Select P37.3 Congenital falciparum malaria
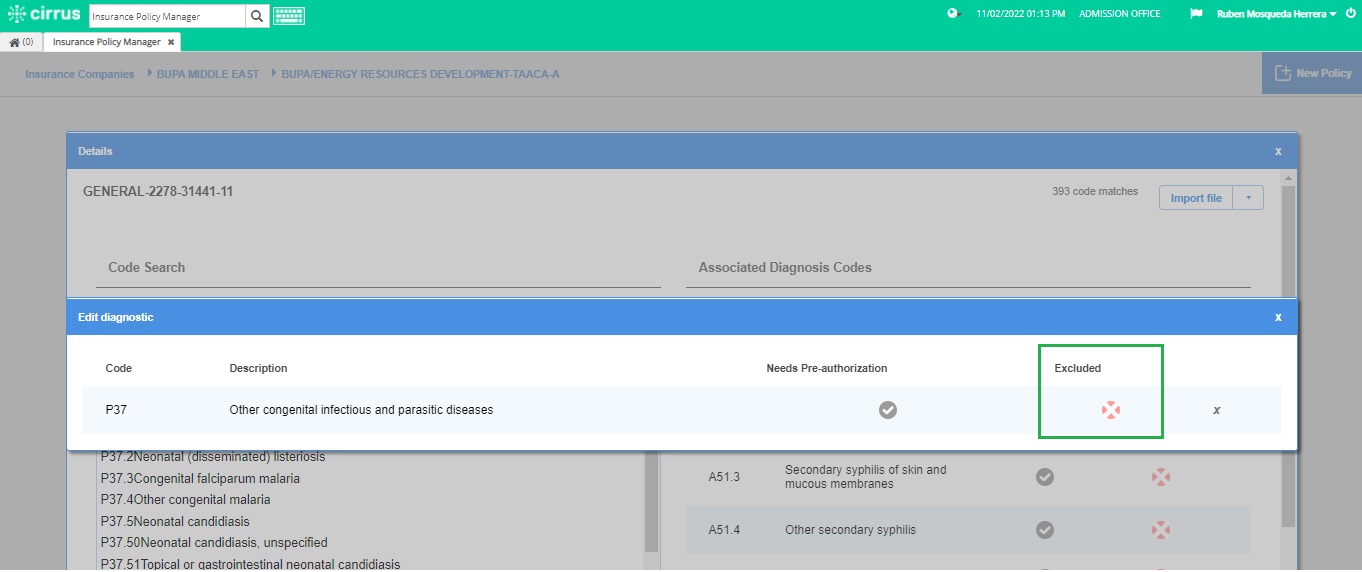 (200, 479)
